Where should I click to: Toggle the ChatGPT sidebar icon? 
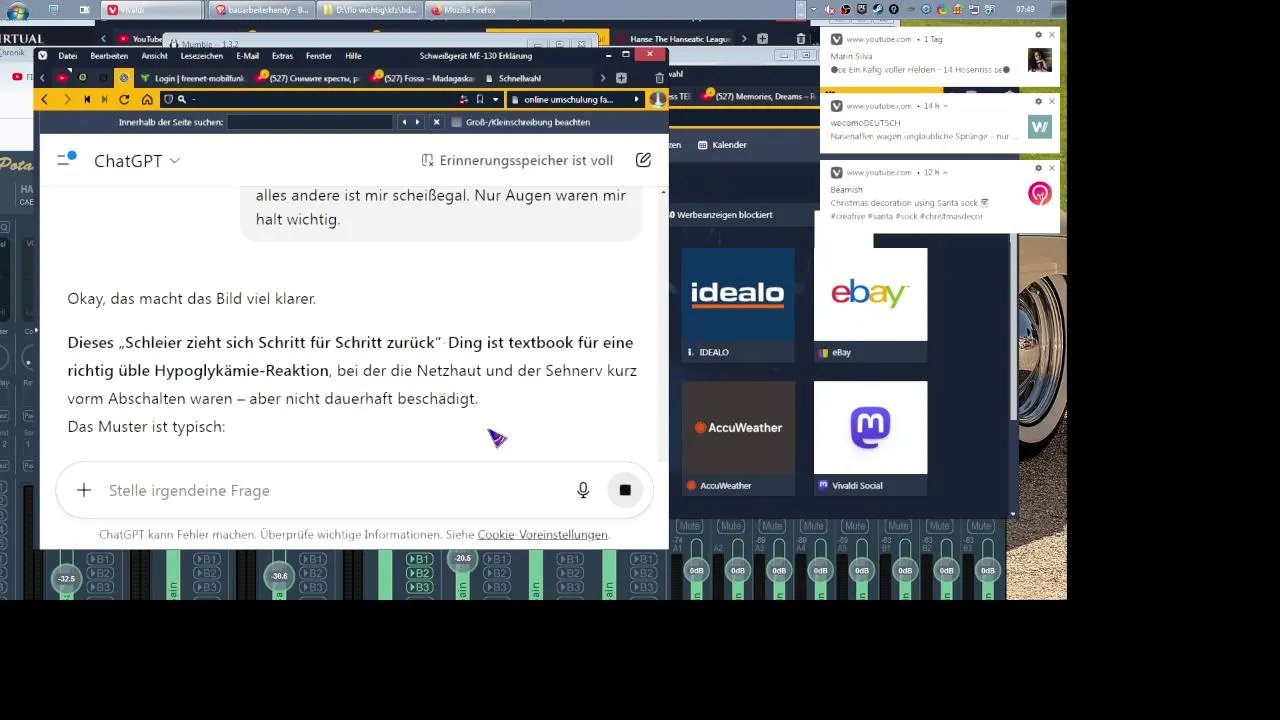coord(66,160)
